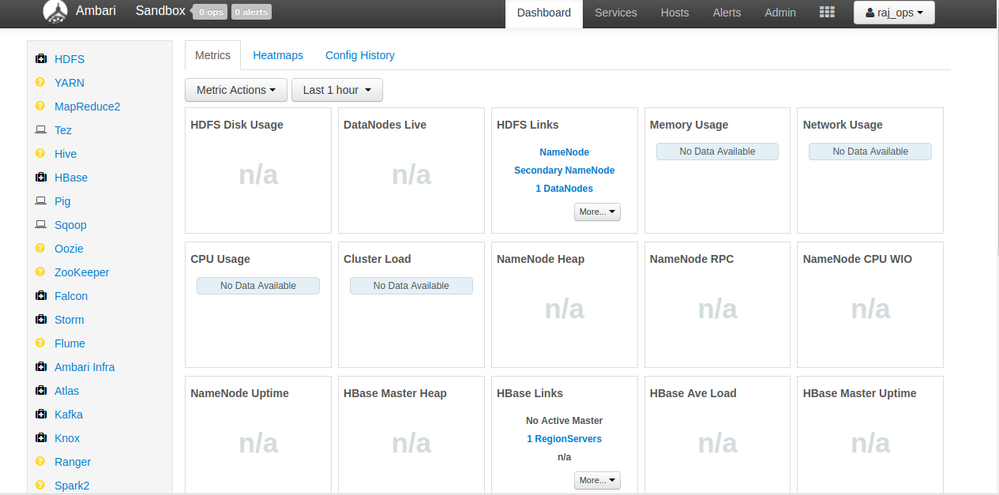The height and width of the screenshot is (495, 999).
Task: Click the Hive yellow status icon
Action: tap(41, 154)
